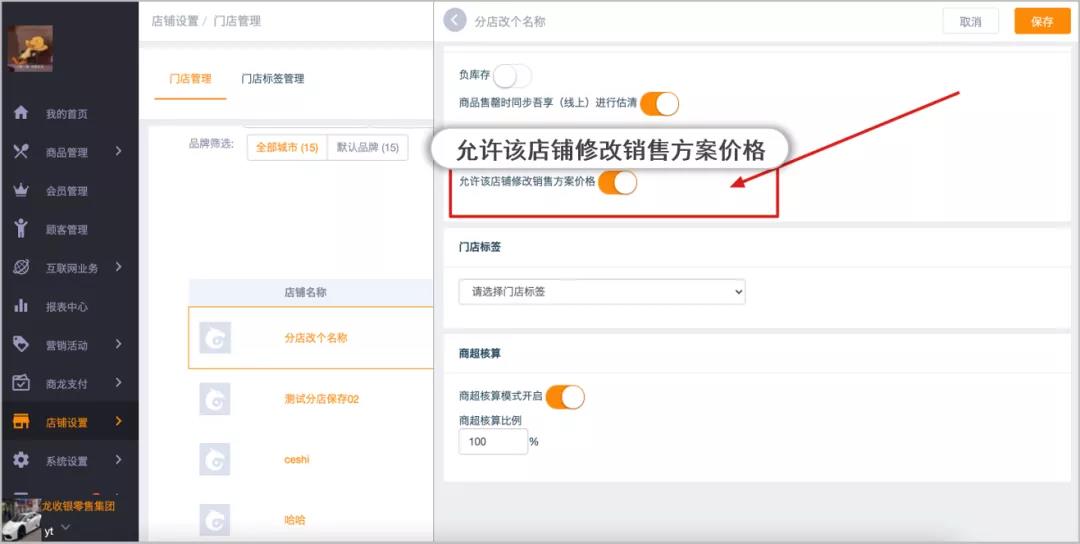The image size is (1080, 544).
Task: Click the 商超核算比例 input field
Action: pyautogui.click(x=493, y=441)
